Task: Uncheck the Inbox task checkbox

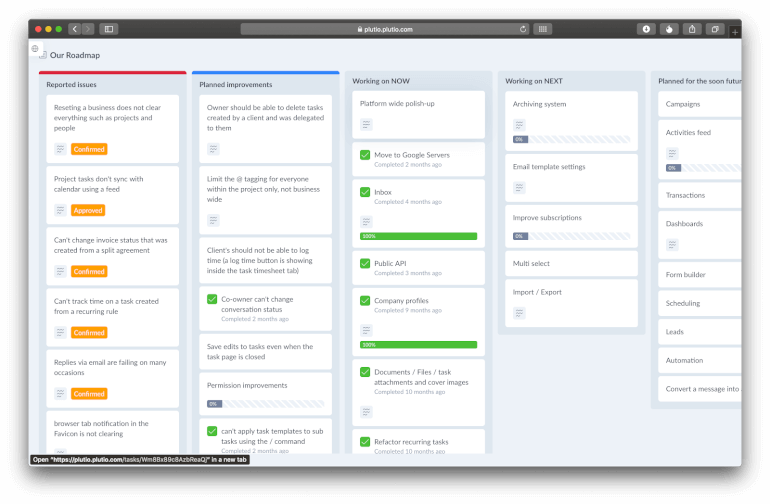Action: [365, 192]
